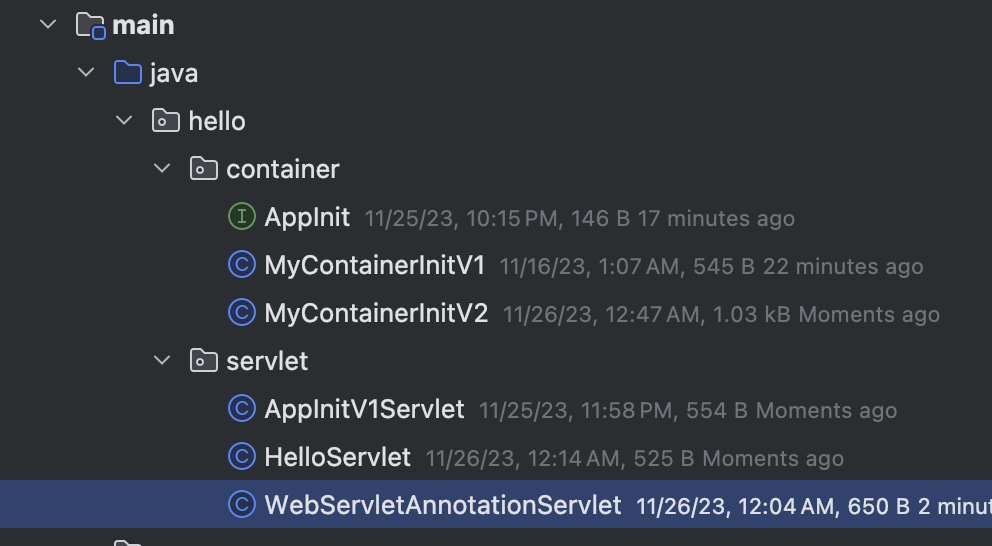Select the AppInit interface file
The image size is (992, 546).
coord(307,217)
